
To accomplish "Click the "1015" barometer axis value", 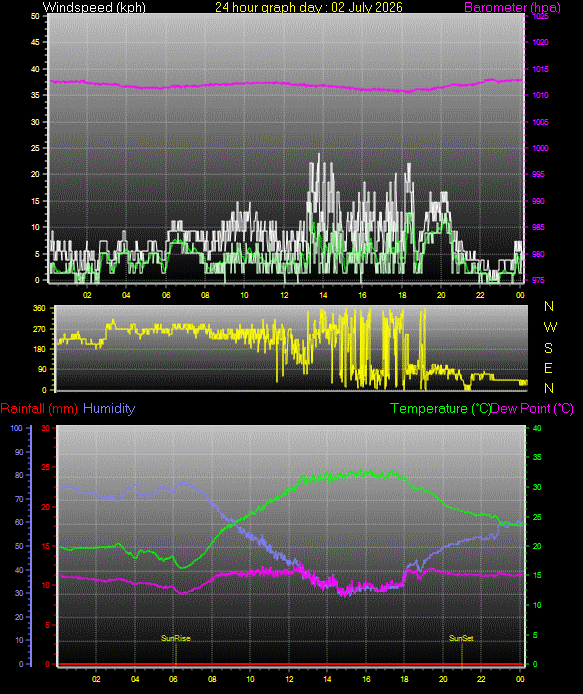I will coord(541,69).
